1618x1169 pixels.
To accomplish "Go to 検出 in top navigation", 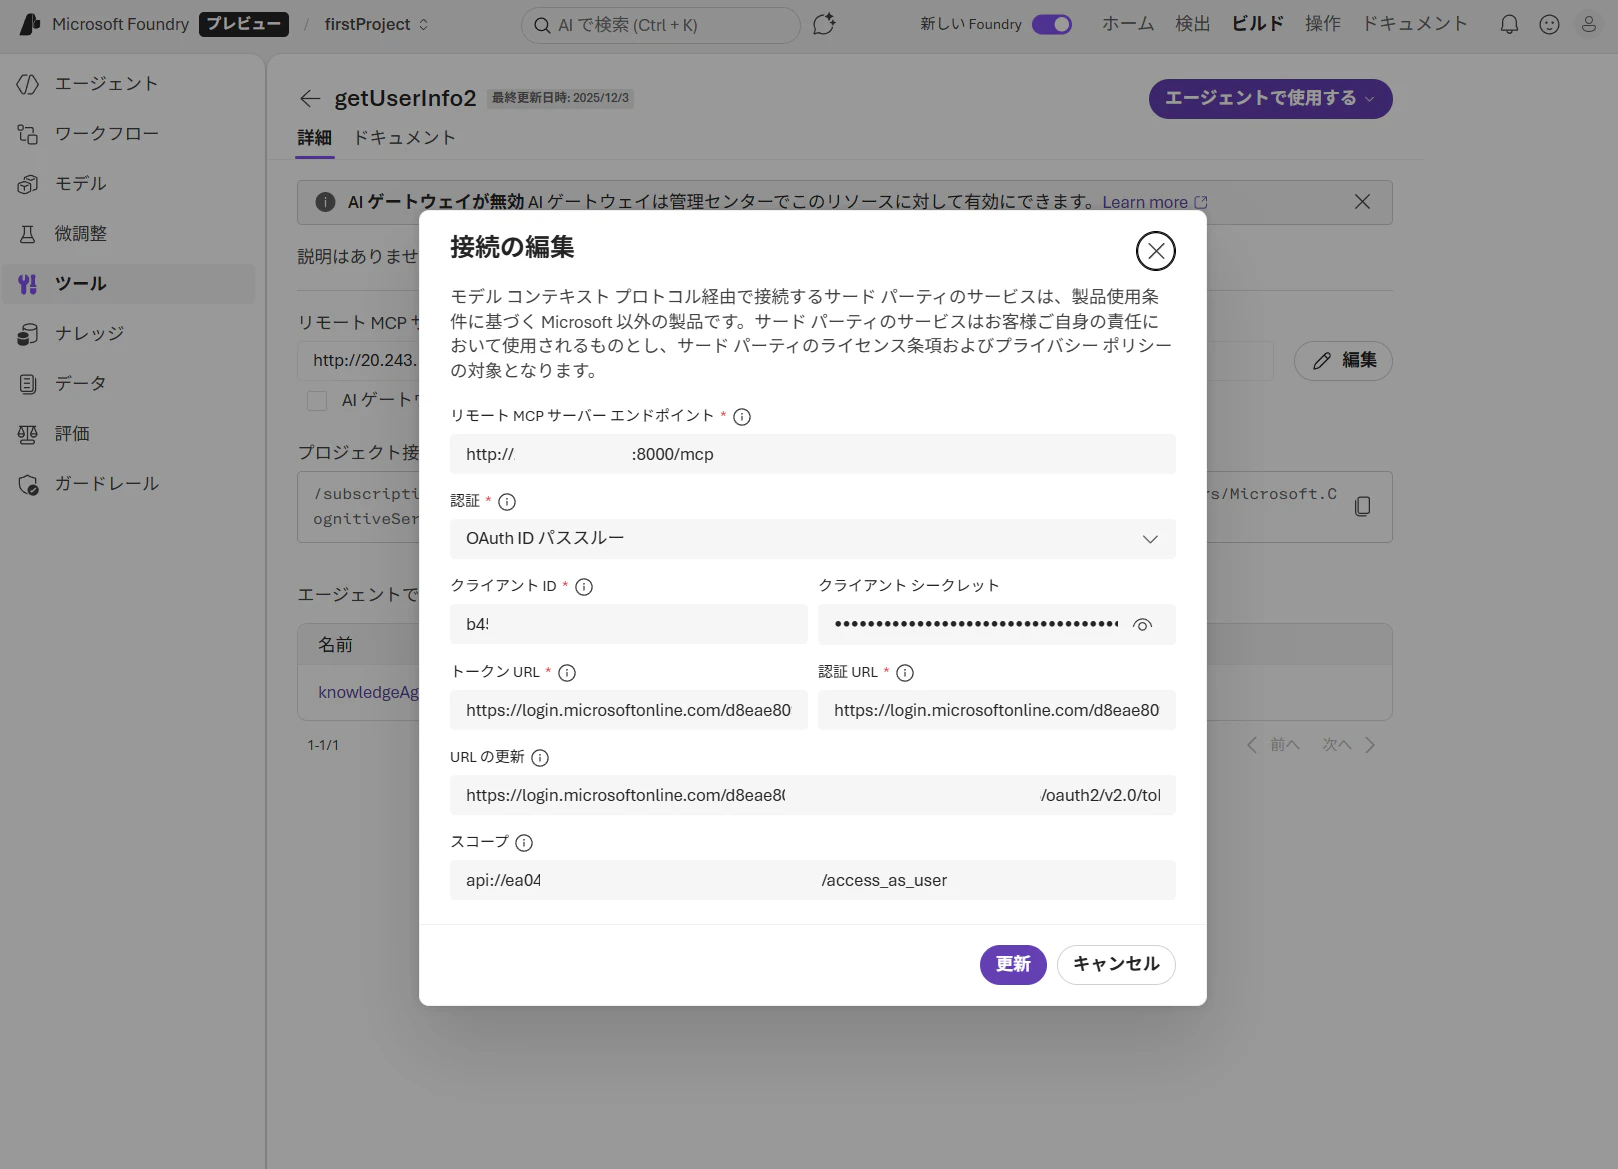I will (x=1193, y=24).
